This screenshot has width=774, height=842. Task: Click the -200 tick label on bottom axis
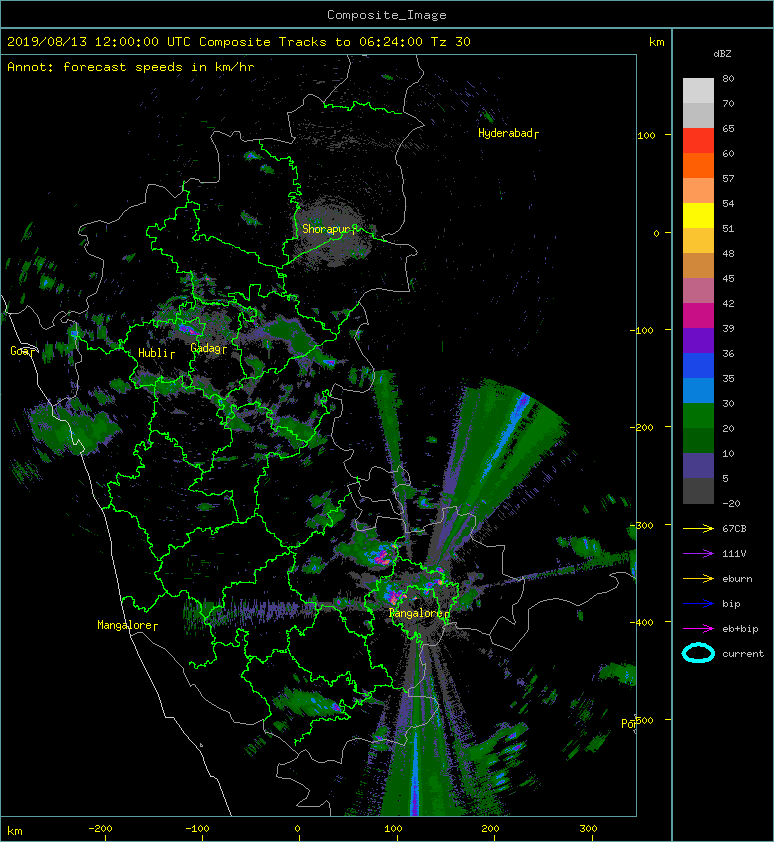tap(100, 829)
